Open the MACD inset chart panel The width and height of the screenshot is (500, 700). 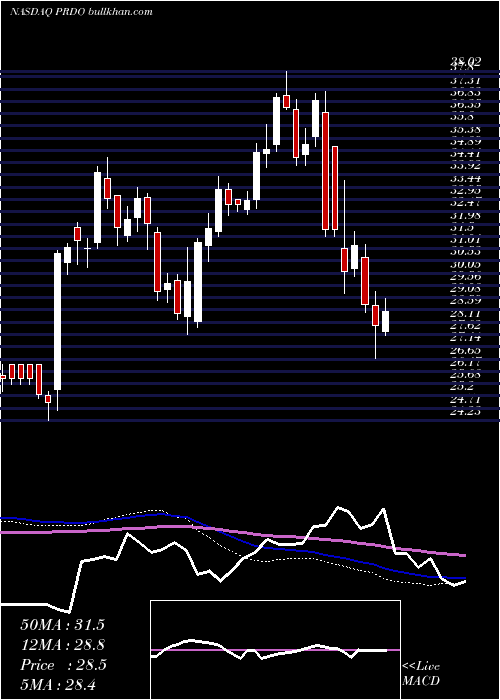[x=275, y=650]
